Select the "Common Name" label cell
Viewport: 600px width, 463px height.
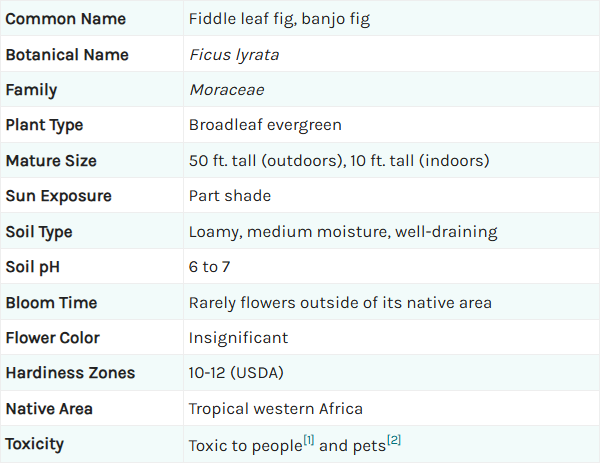[92, 18]
